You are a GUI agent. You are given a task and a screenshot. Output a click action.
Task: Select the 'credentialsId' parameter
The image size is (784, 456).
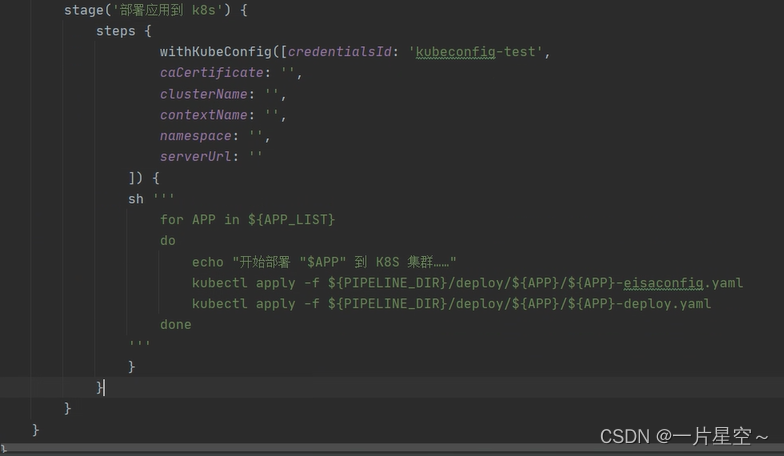tap(340, 52)
